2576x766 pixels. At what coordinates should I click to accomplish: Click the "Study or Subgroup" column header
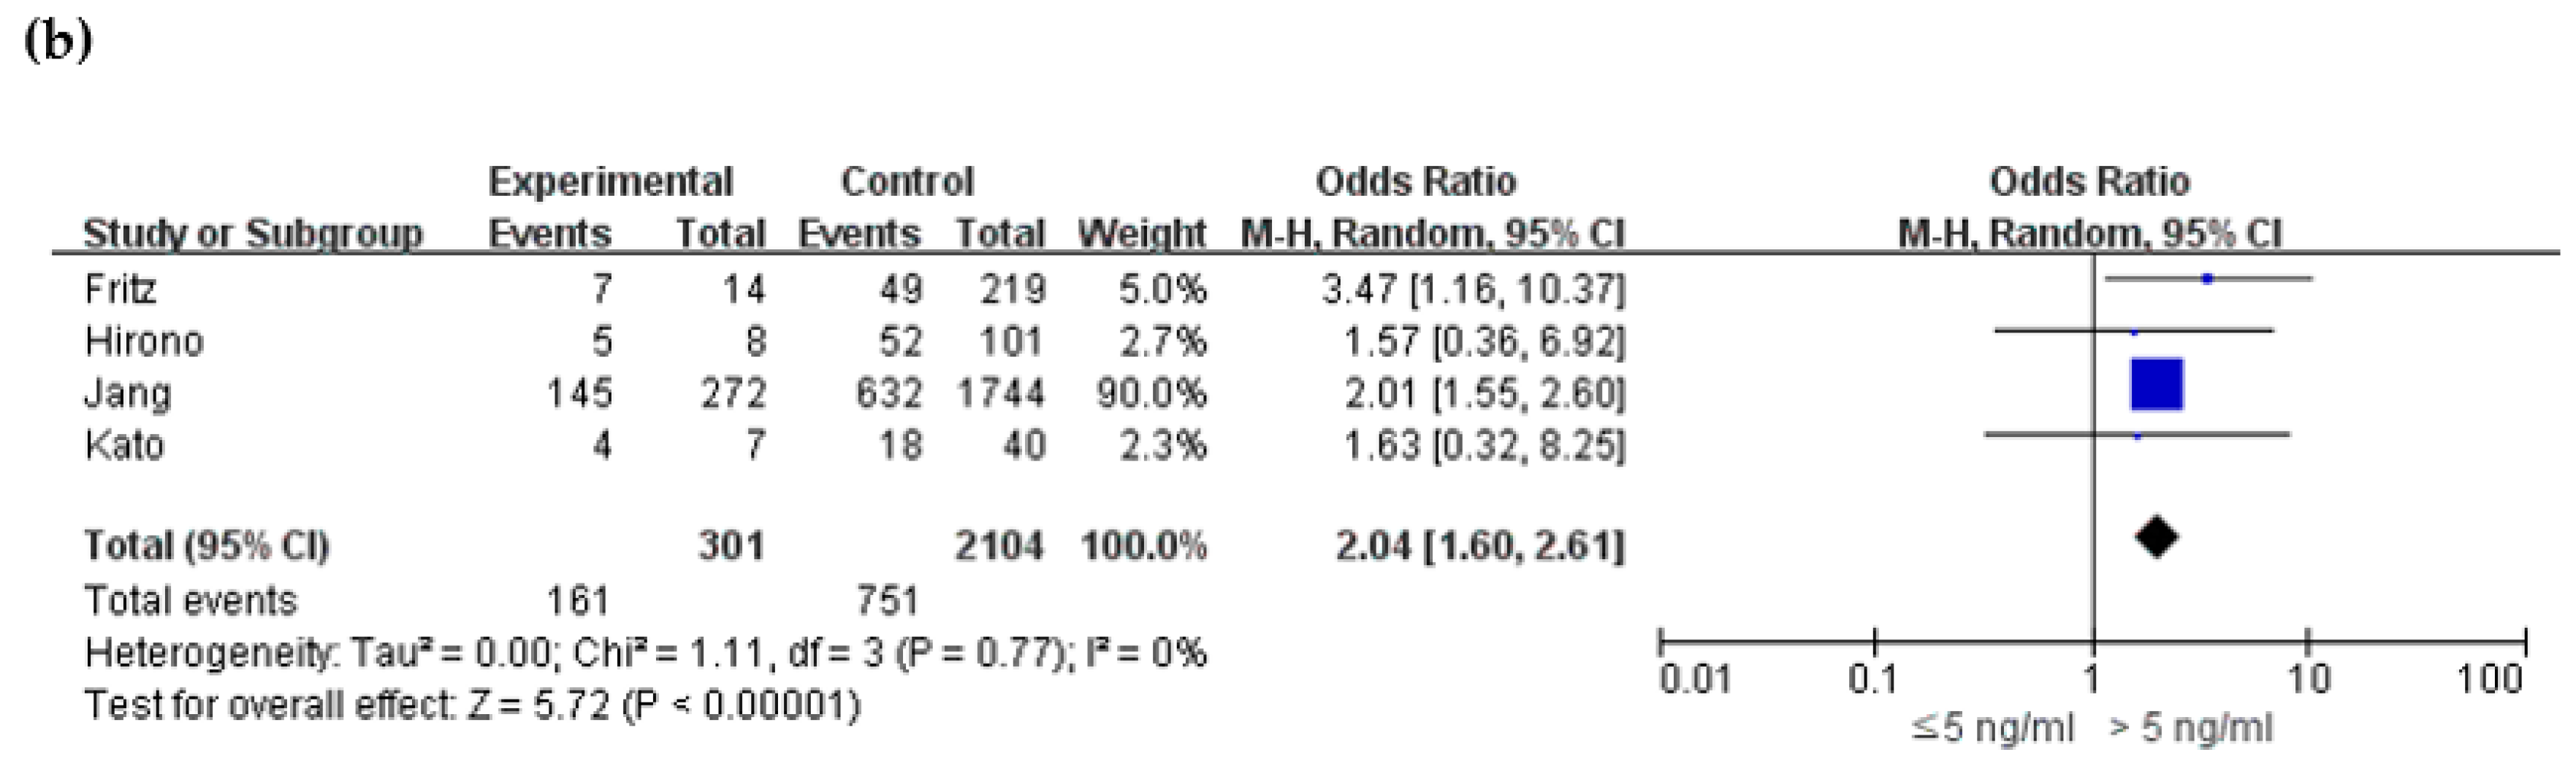pyautogui.click(x=252, y=234)
